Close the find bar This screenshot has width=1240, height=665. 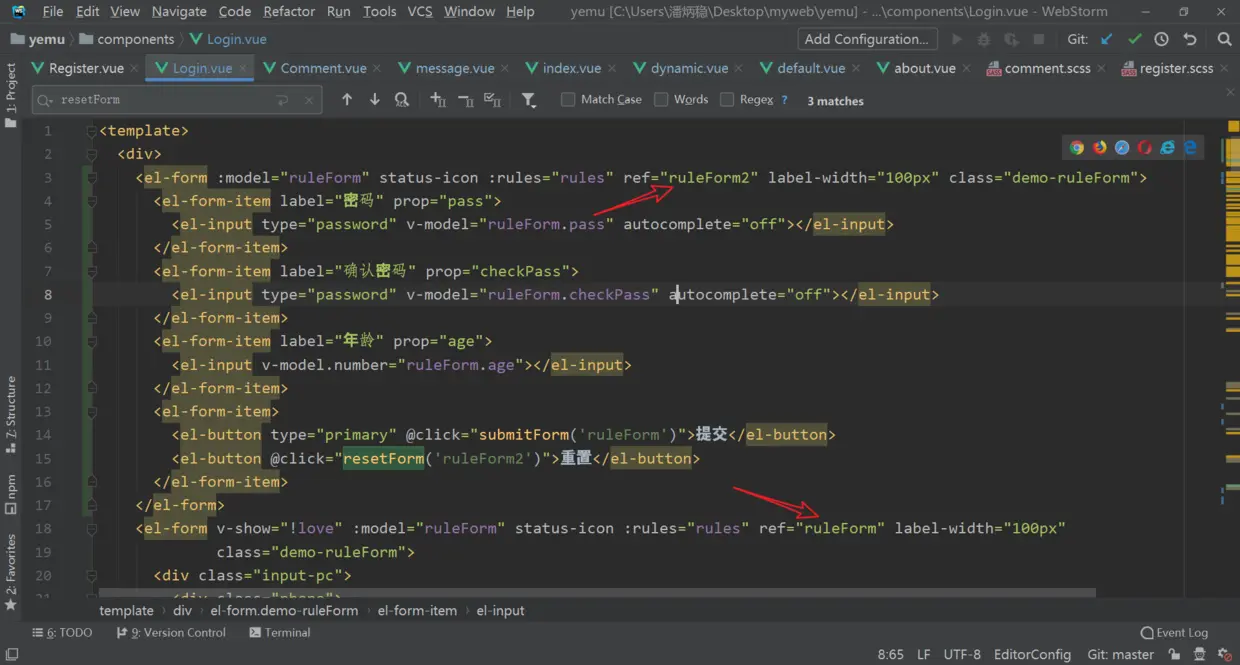tap(1230, 92)
